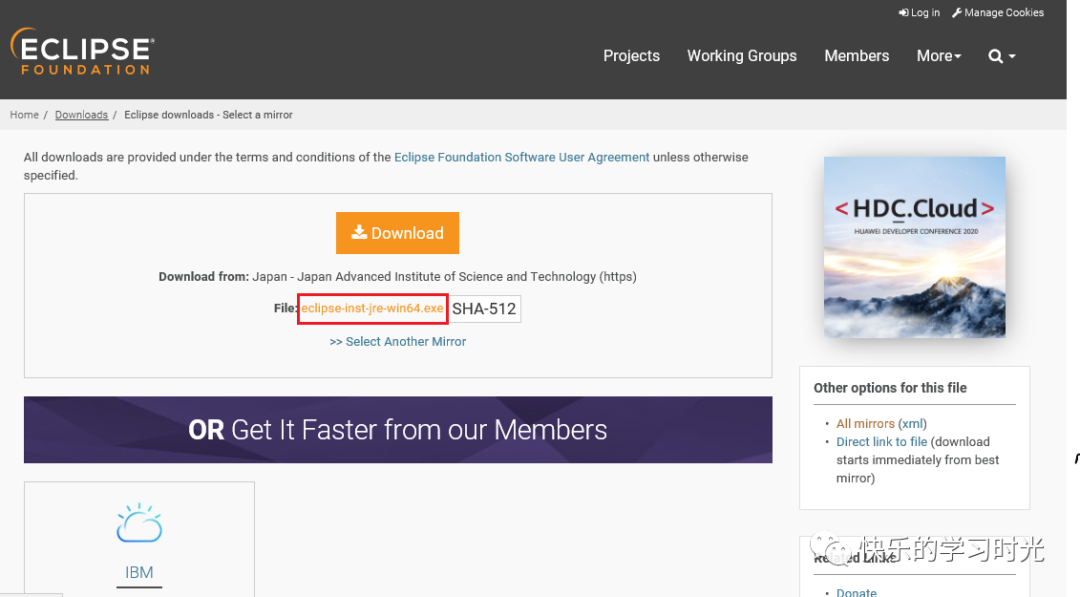
Task: Show the SHA-512 checksum
Action: tap(484, 308)
